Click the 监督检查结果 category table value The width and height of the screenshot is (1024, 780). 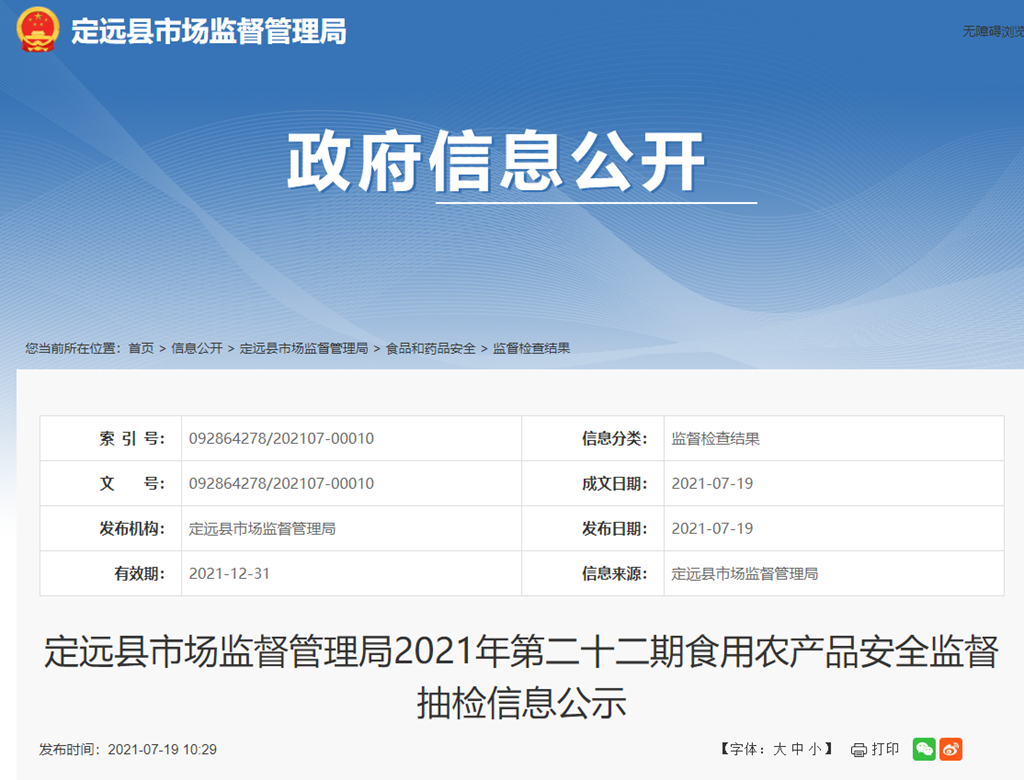point(715,438)
